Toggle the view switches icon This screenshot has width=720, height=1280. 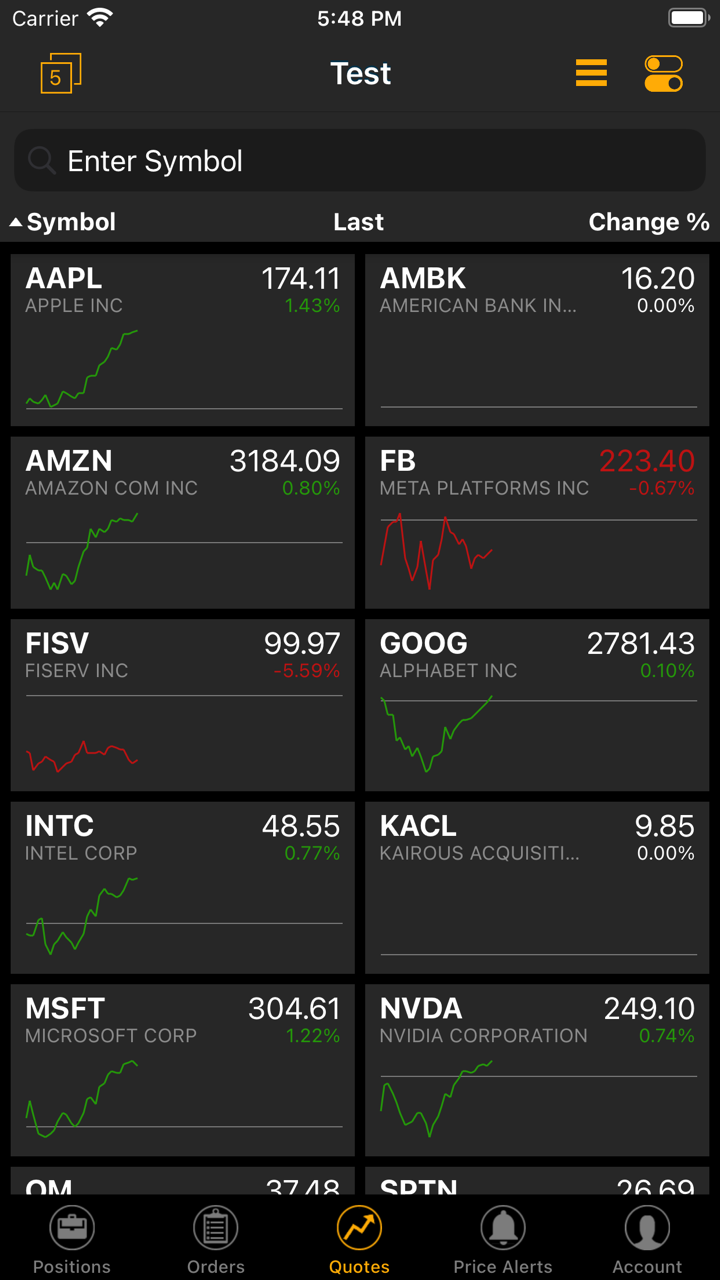pos(663,73)
